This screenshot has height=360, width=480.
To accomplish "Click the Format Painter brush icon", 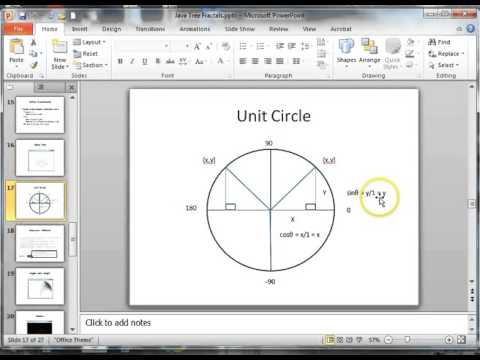I will (x=34, y=65).
